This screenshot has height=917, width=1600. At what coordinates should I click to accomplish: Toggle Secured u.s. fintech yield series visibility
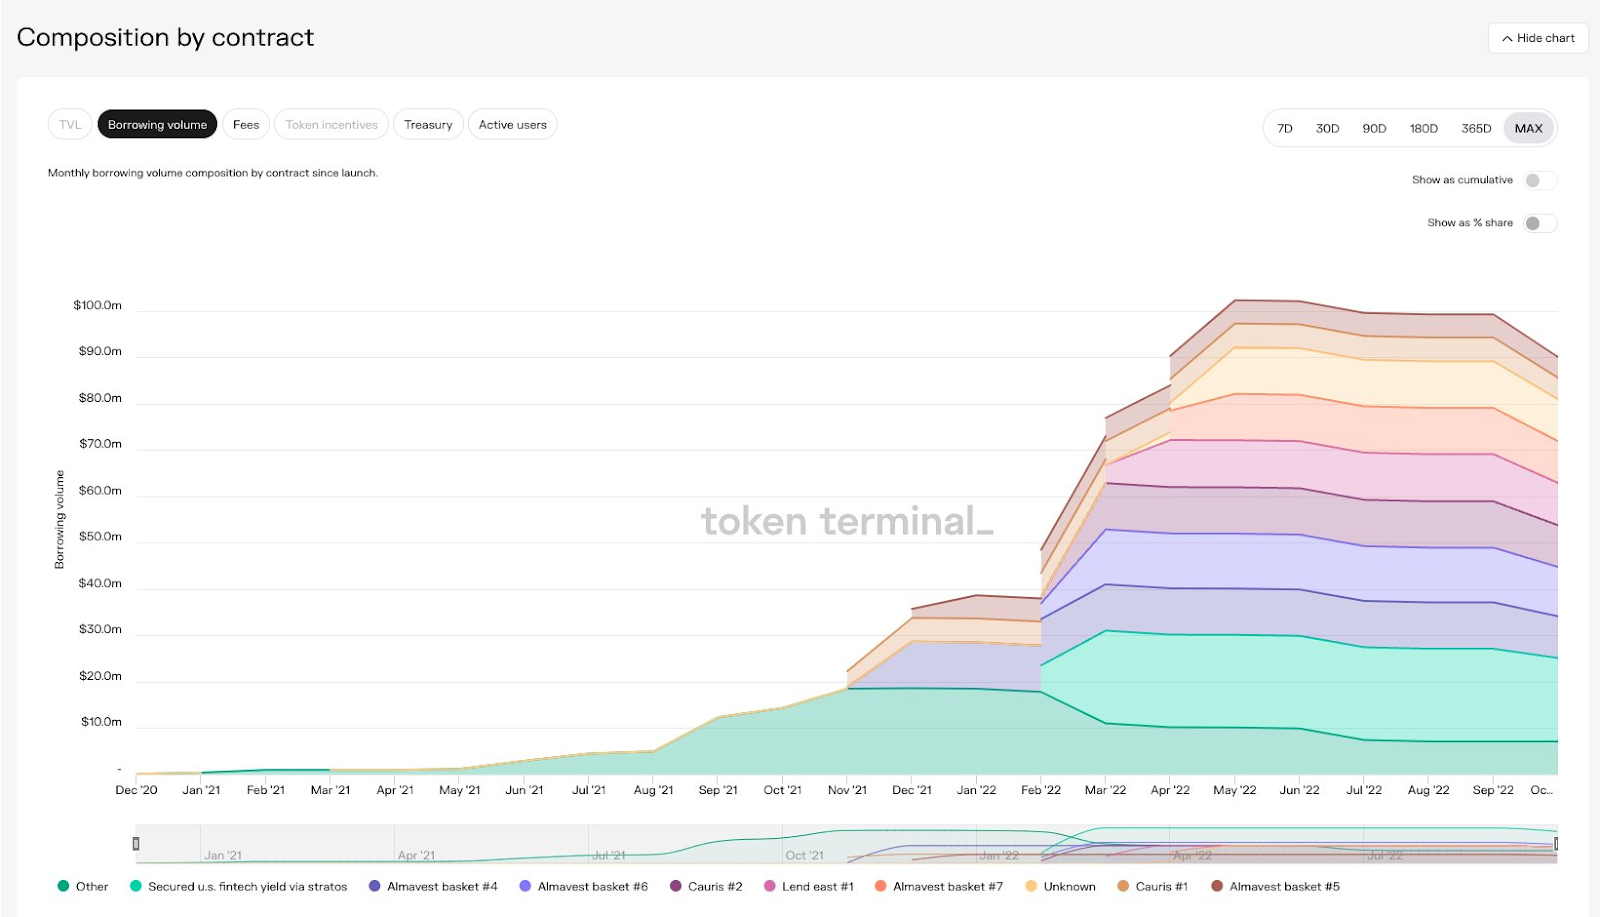pos(135,886)
